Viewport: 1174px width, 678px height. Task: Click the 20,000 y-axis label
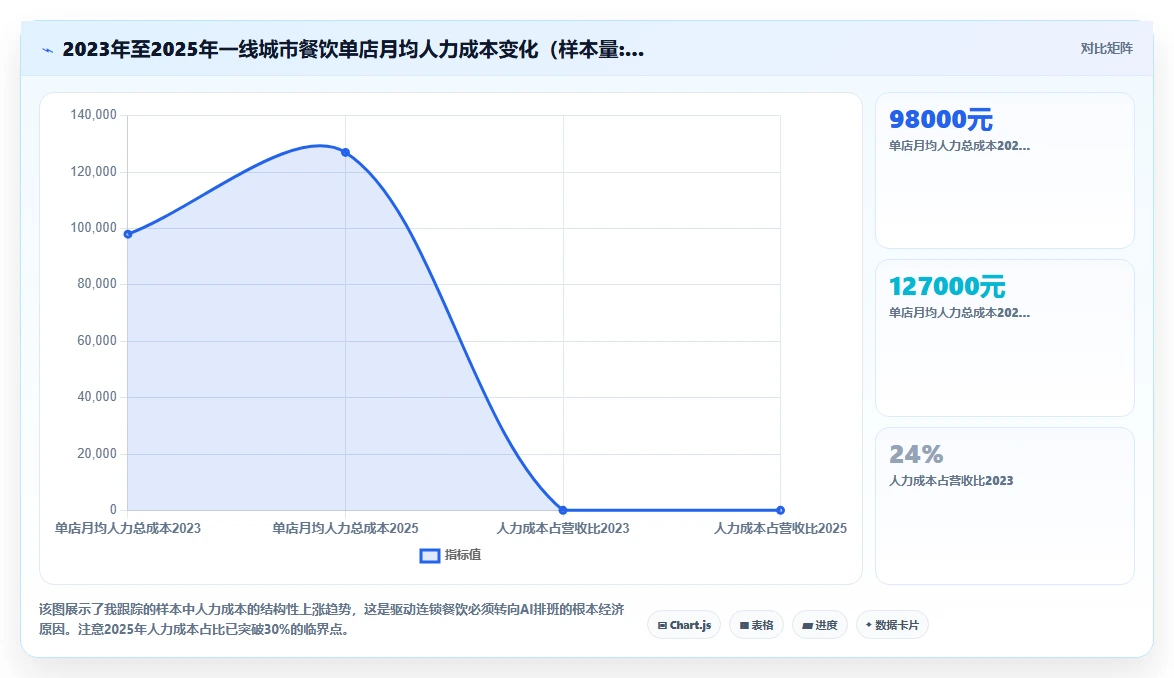97,453
